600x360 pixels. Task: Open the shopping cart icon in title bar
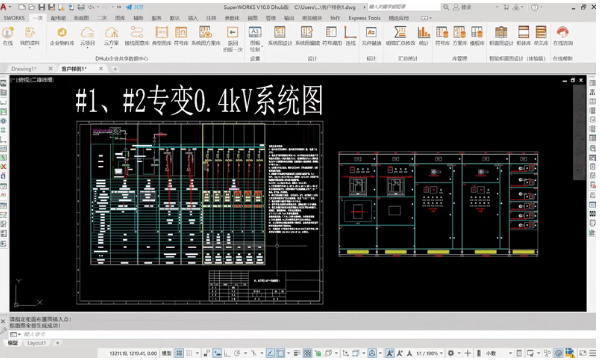pyautogui.click(x=506, y=7)
